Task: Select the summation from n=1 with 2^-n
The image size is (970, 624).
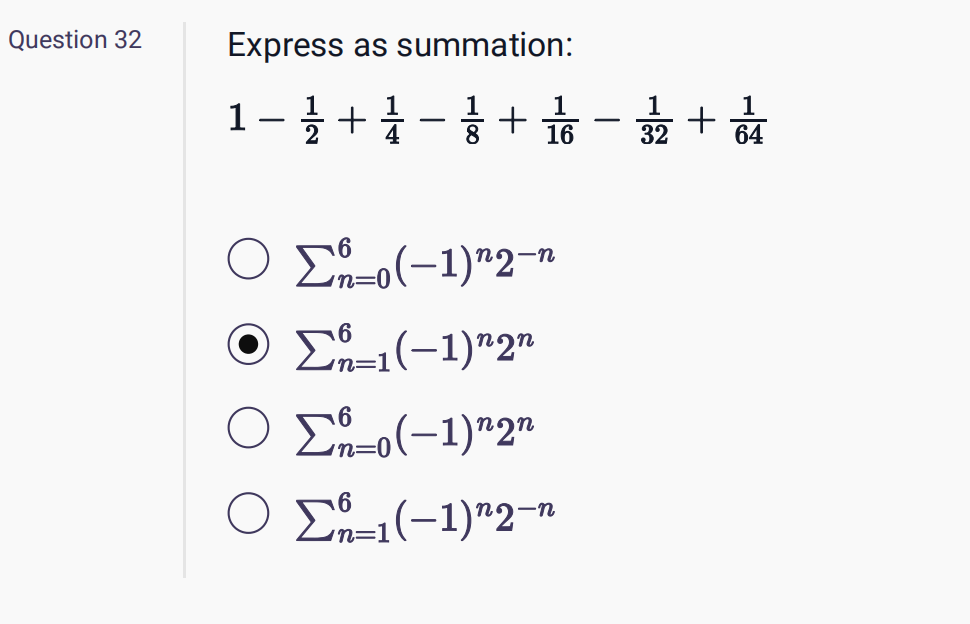Action: (246, 511)
